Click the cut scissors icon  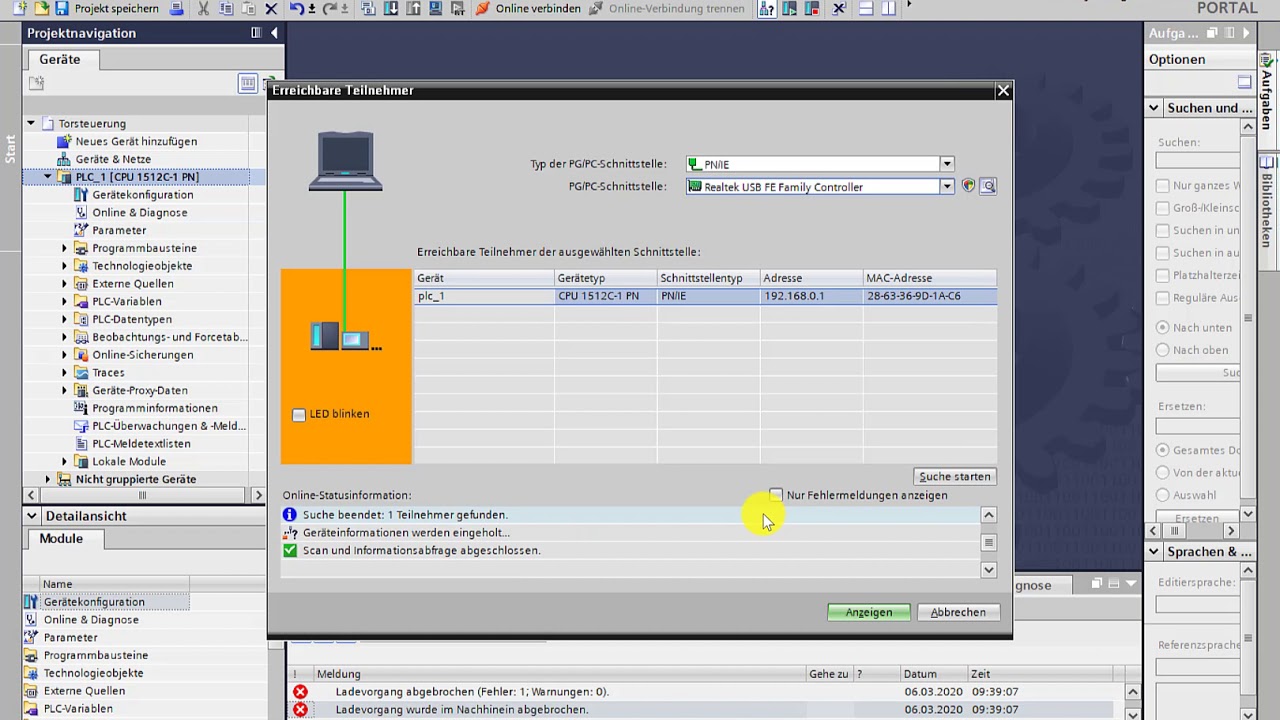204,8
